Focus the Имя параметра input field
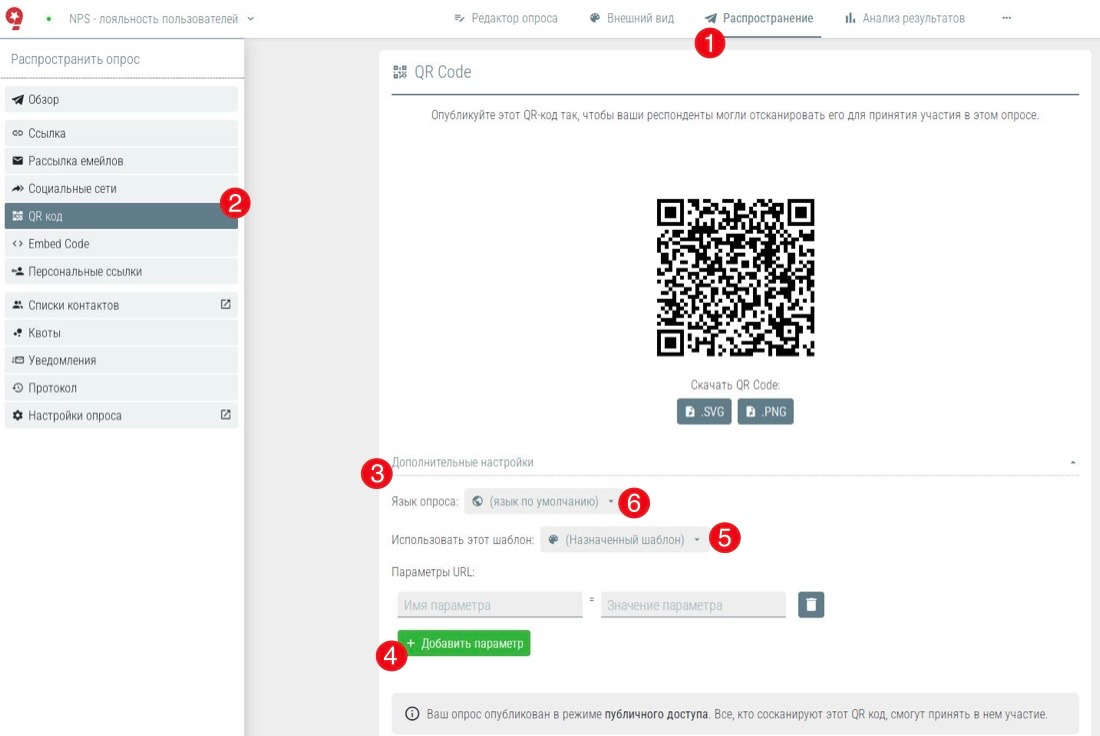The width and height of the screenshot is (1100, 736). [490, 605]
